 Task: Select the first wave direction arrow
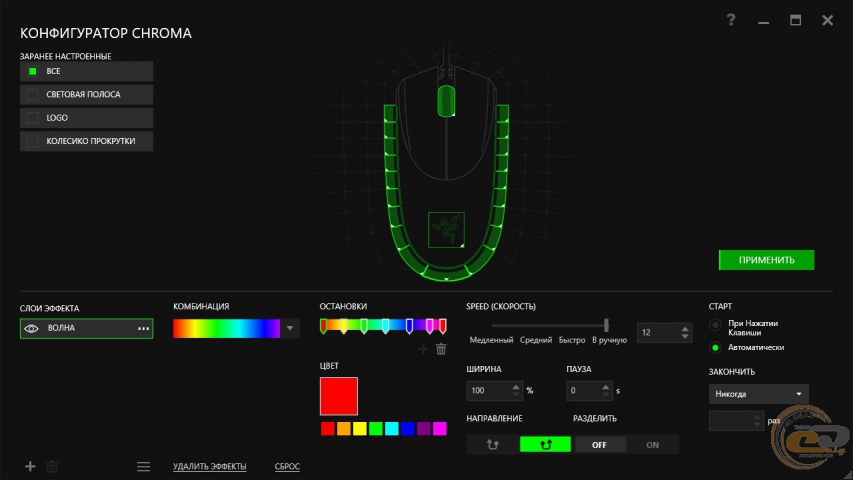click(x=492, y=445)
